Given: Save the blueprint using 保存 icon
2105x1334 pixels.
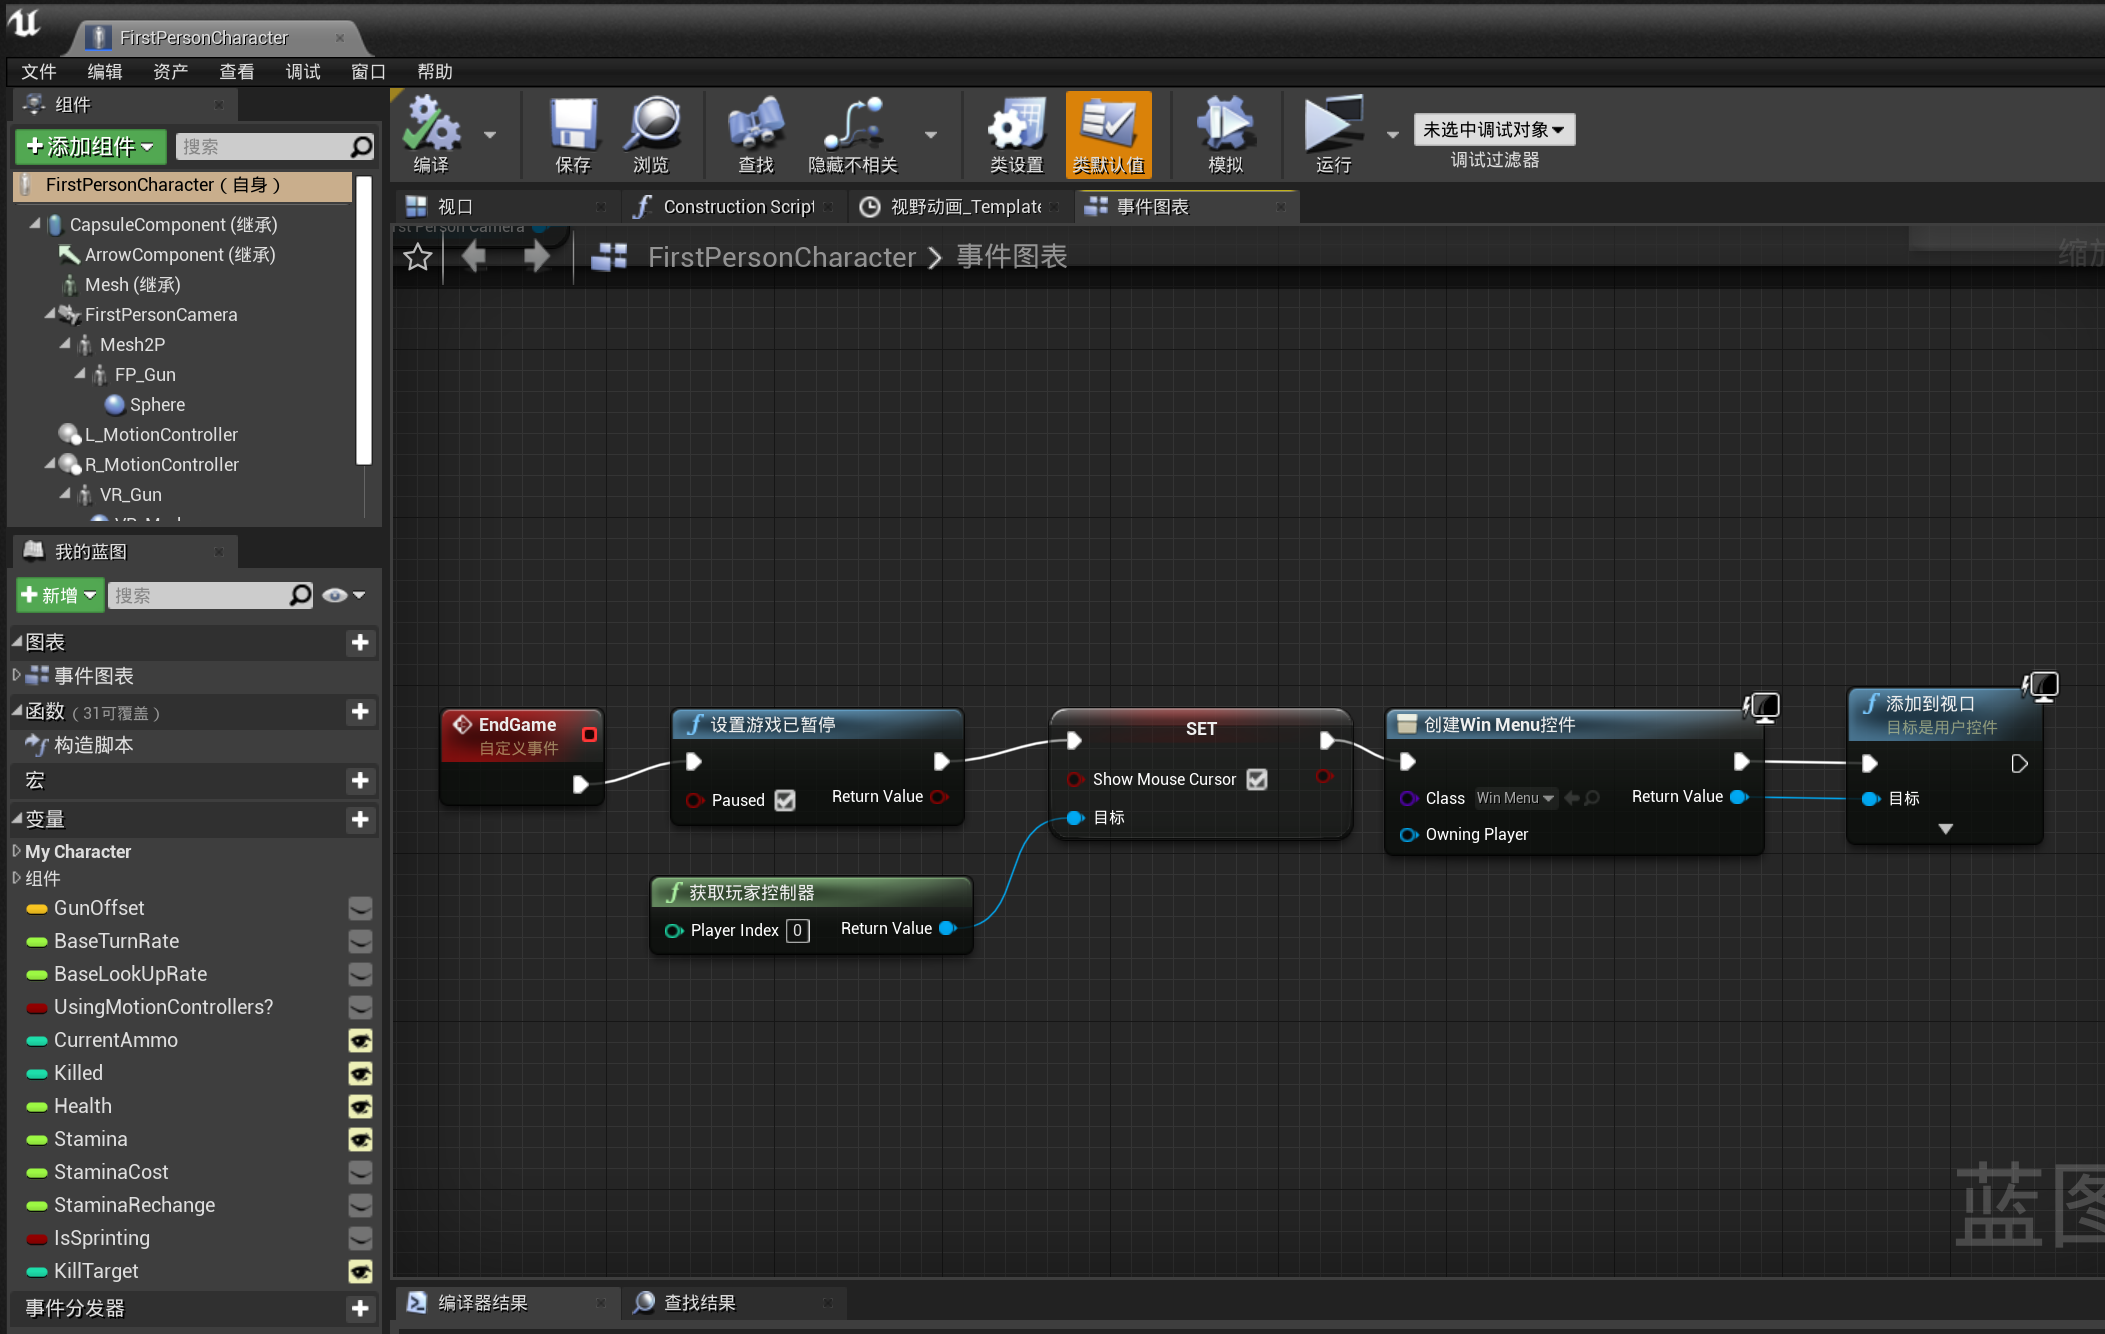Looking at the screenshot, I should (572, 135).
